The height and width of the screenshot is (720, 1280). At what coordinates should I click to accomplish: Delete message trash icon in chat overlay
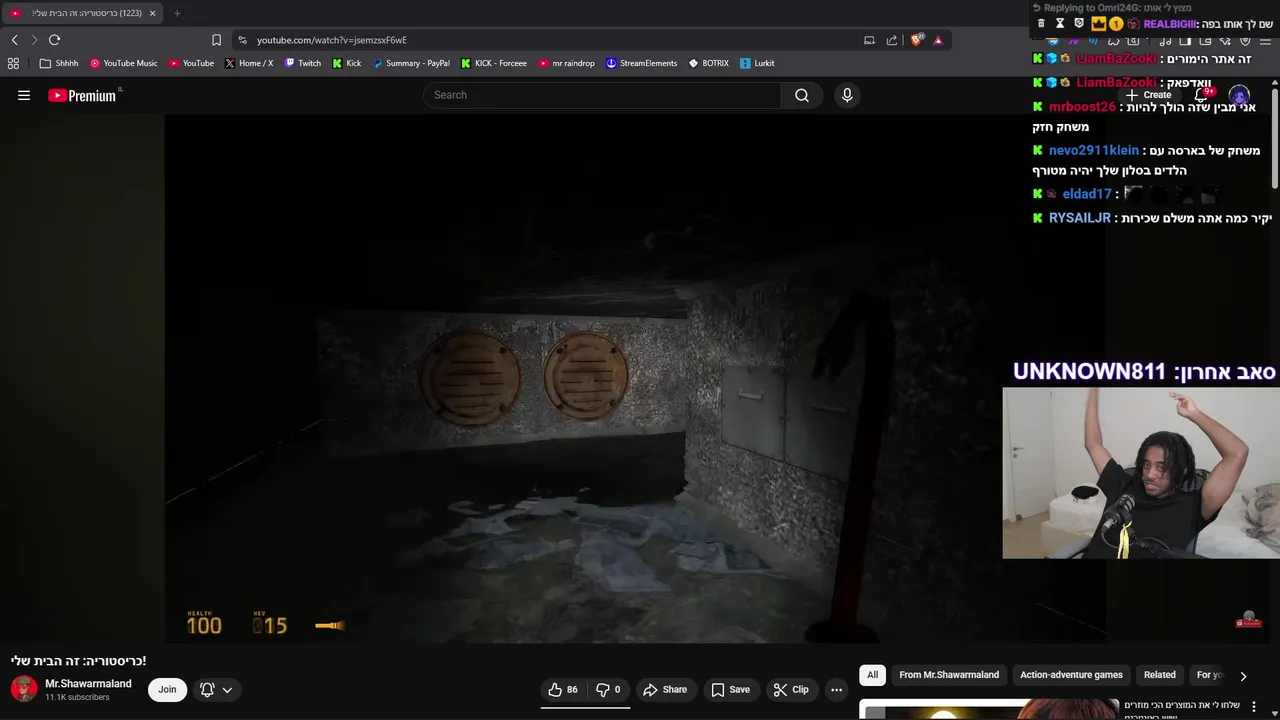[1041, 24]
